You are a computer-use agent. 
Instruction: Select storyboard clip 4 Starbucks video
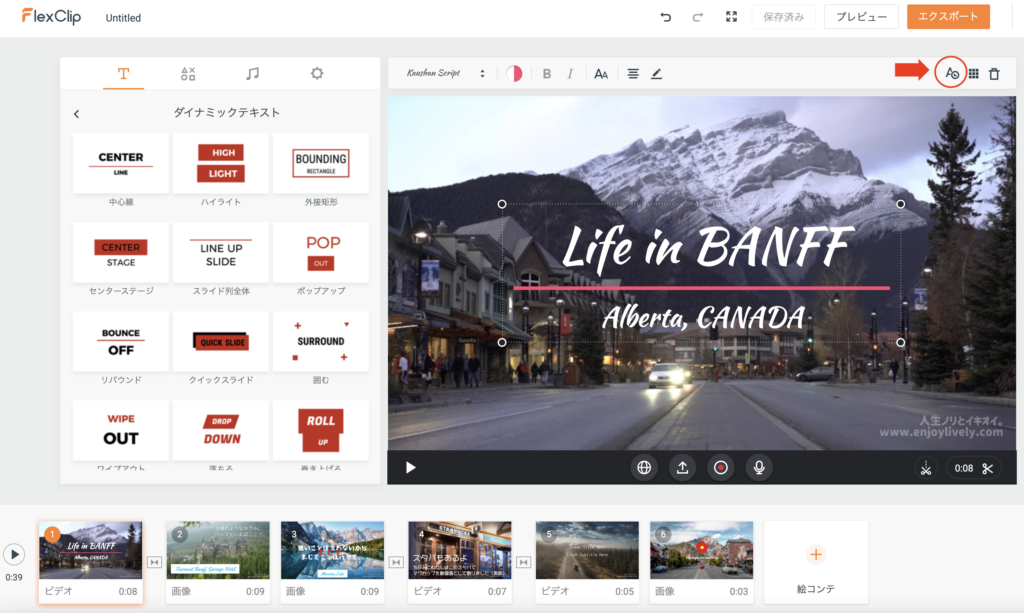[x=460, y=562]
